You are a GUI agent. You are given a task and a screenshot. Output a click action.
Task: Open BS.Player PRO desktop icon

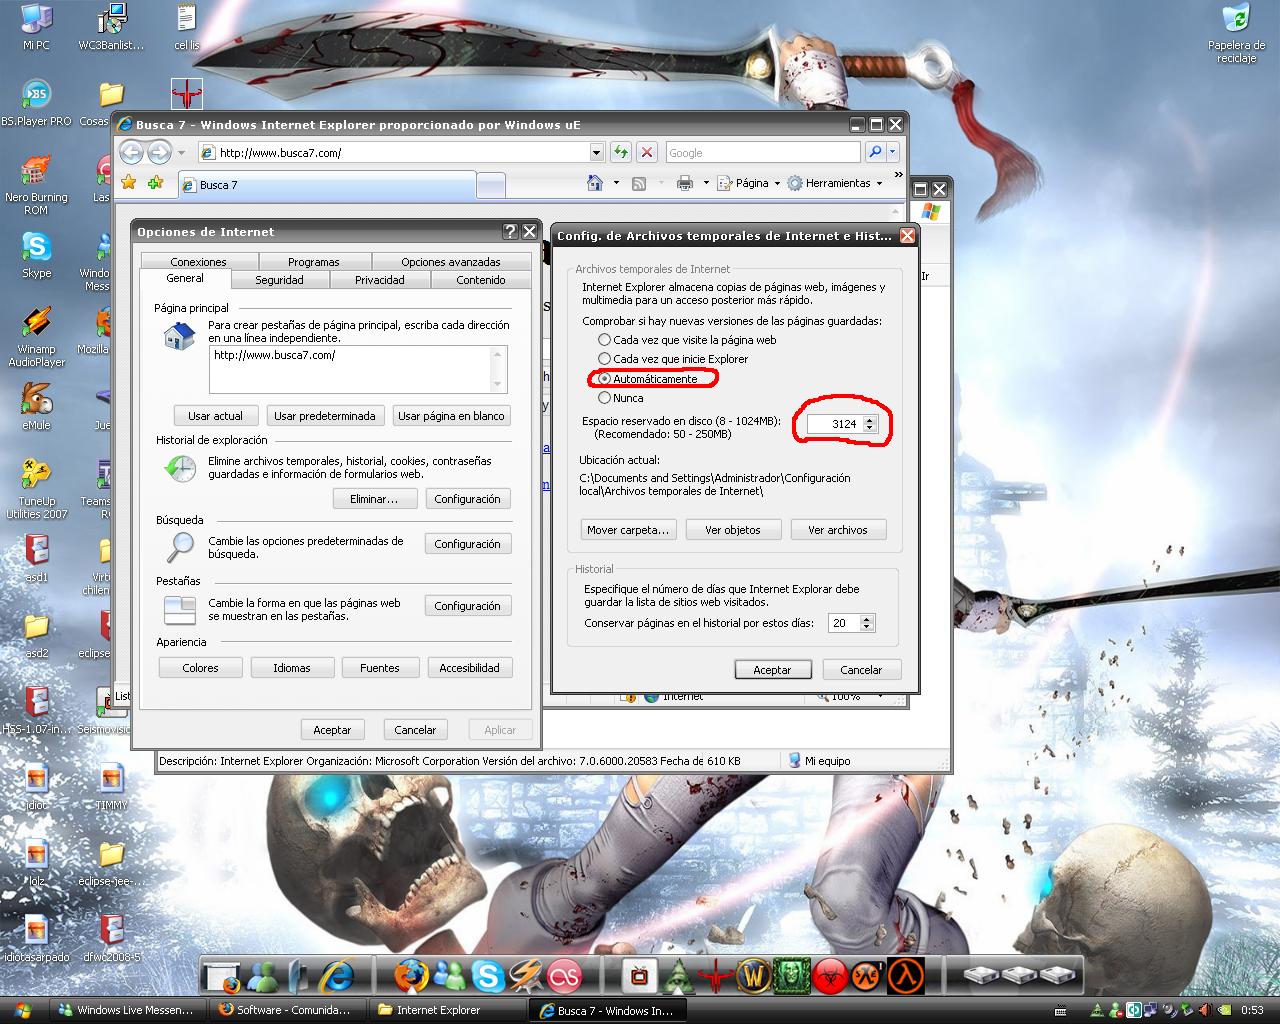[36, 102]
